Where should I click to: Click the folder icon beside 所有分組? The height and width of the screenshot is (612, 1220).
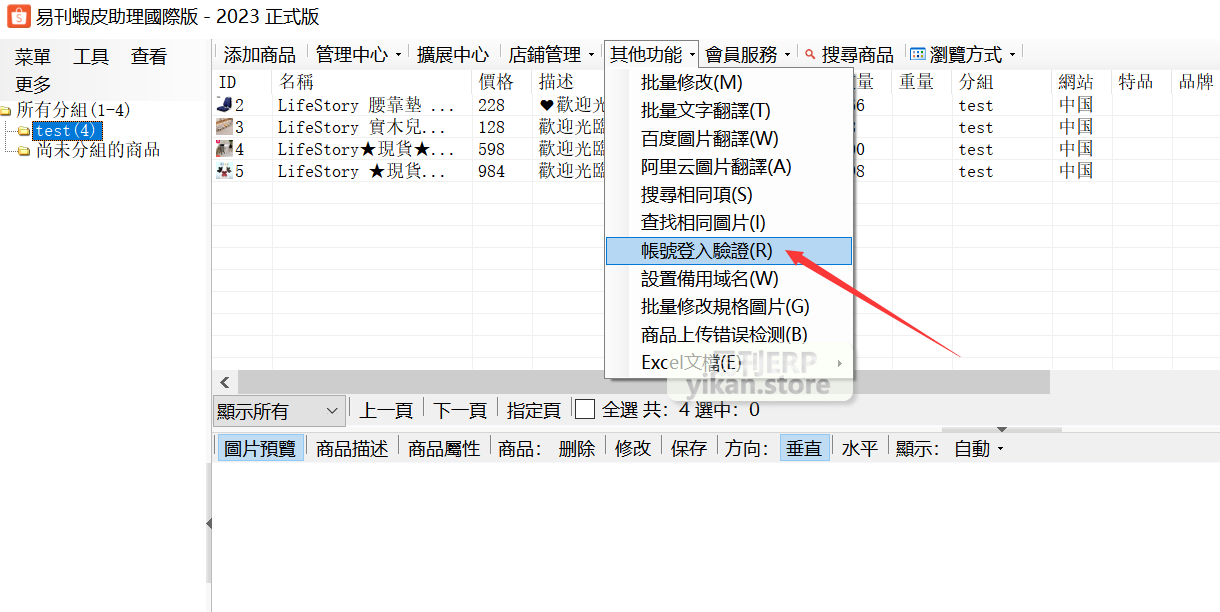[7, 111]
